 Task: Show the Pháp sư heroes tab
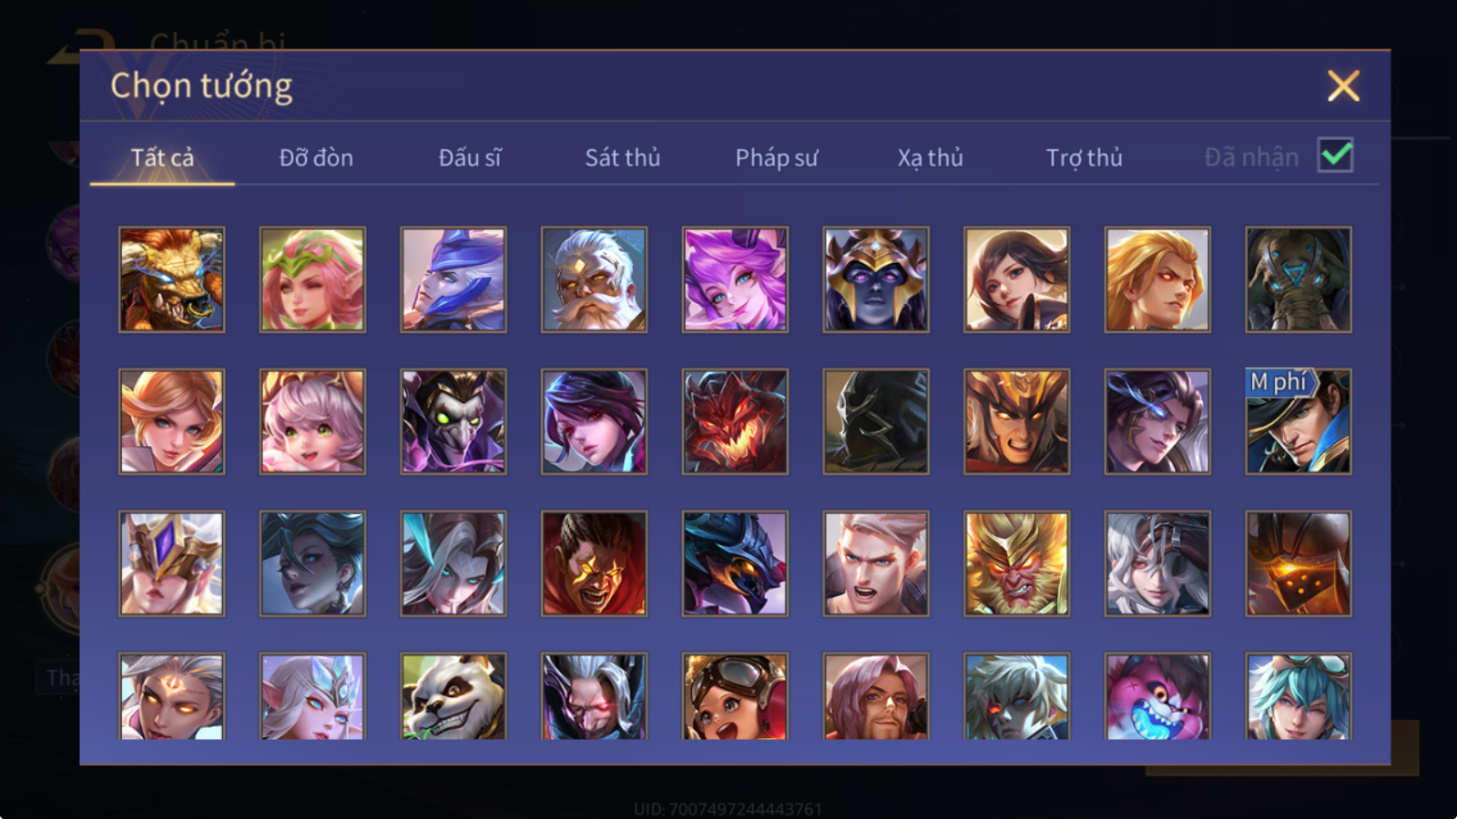(x=777, y=157)
